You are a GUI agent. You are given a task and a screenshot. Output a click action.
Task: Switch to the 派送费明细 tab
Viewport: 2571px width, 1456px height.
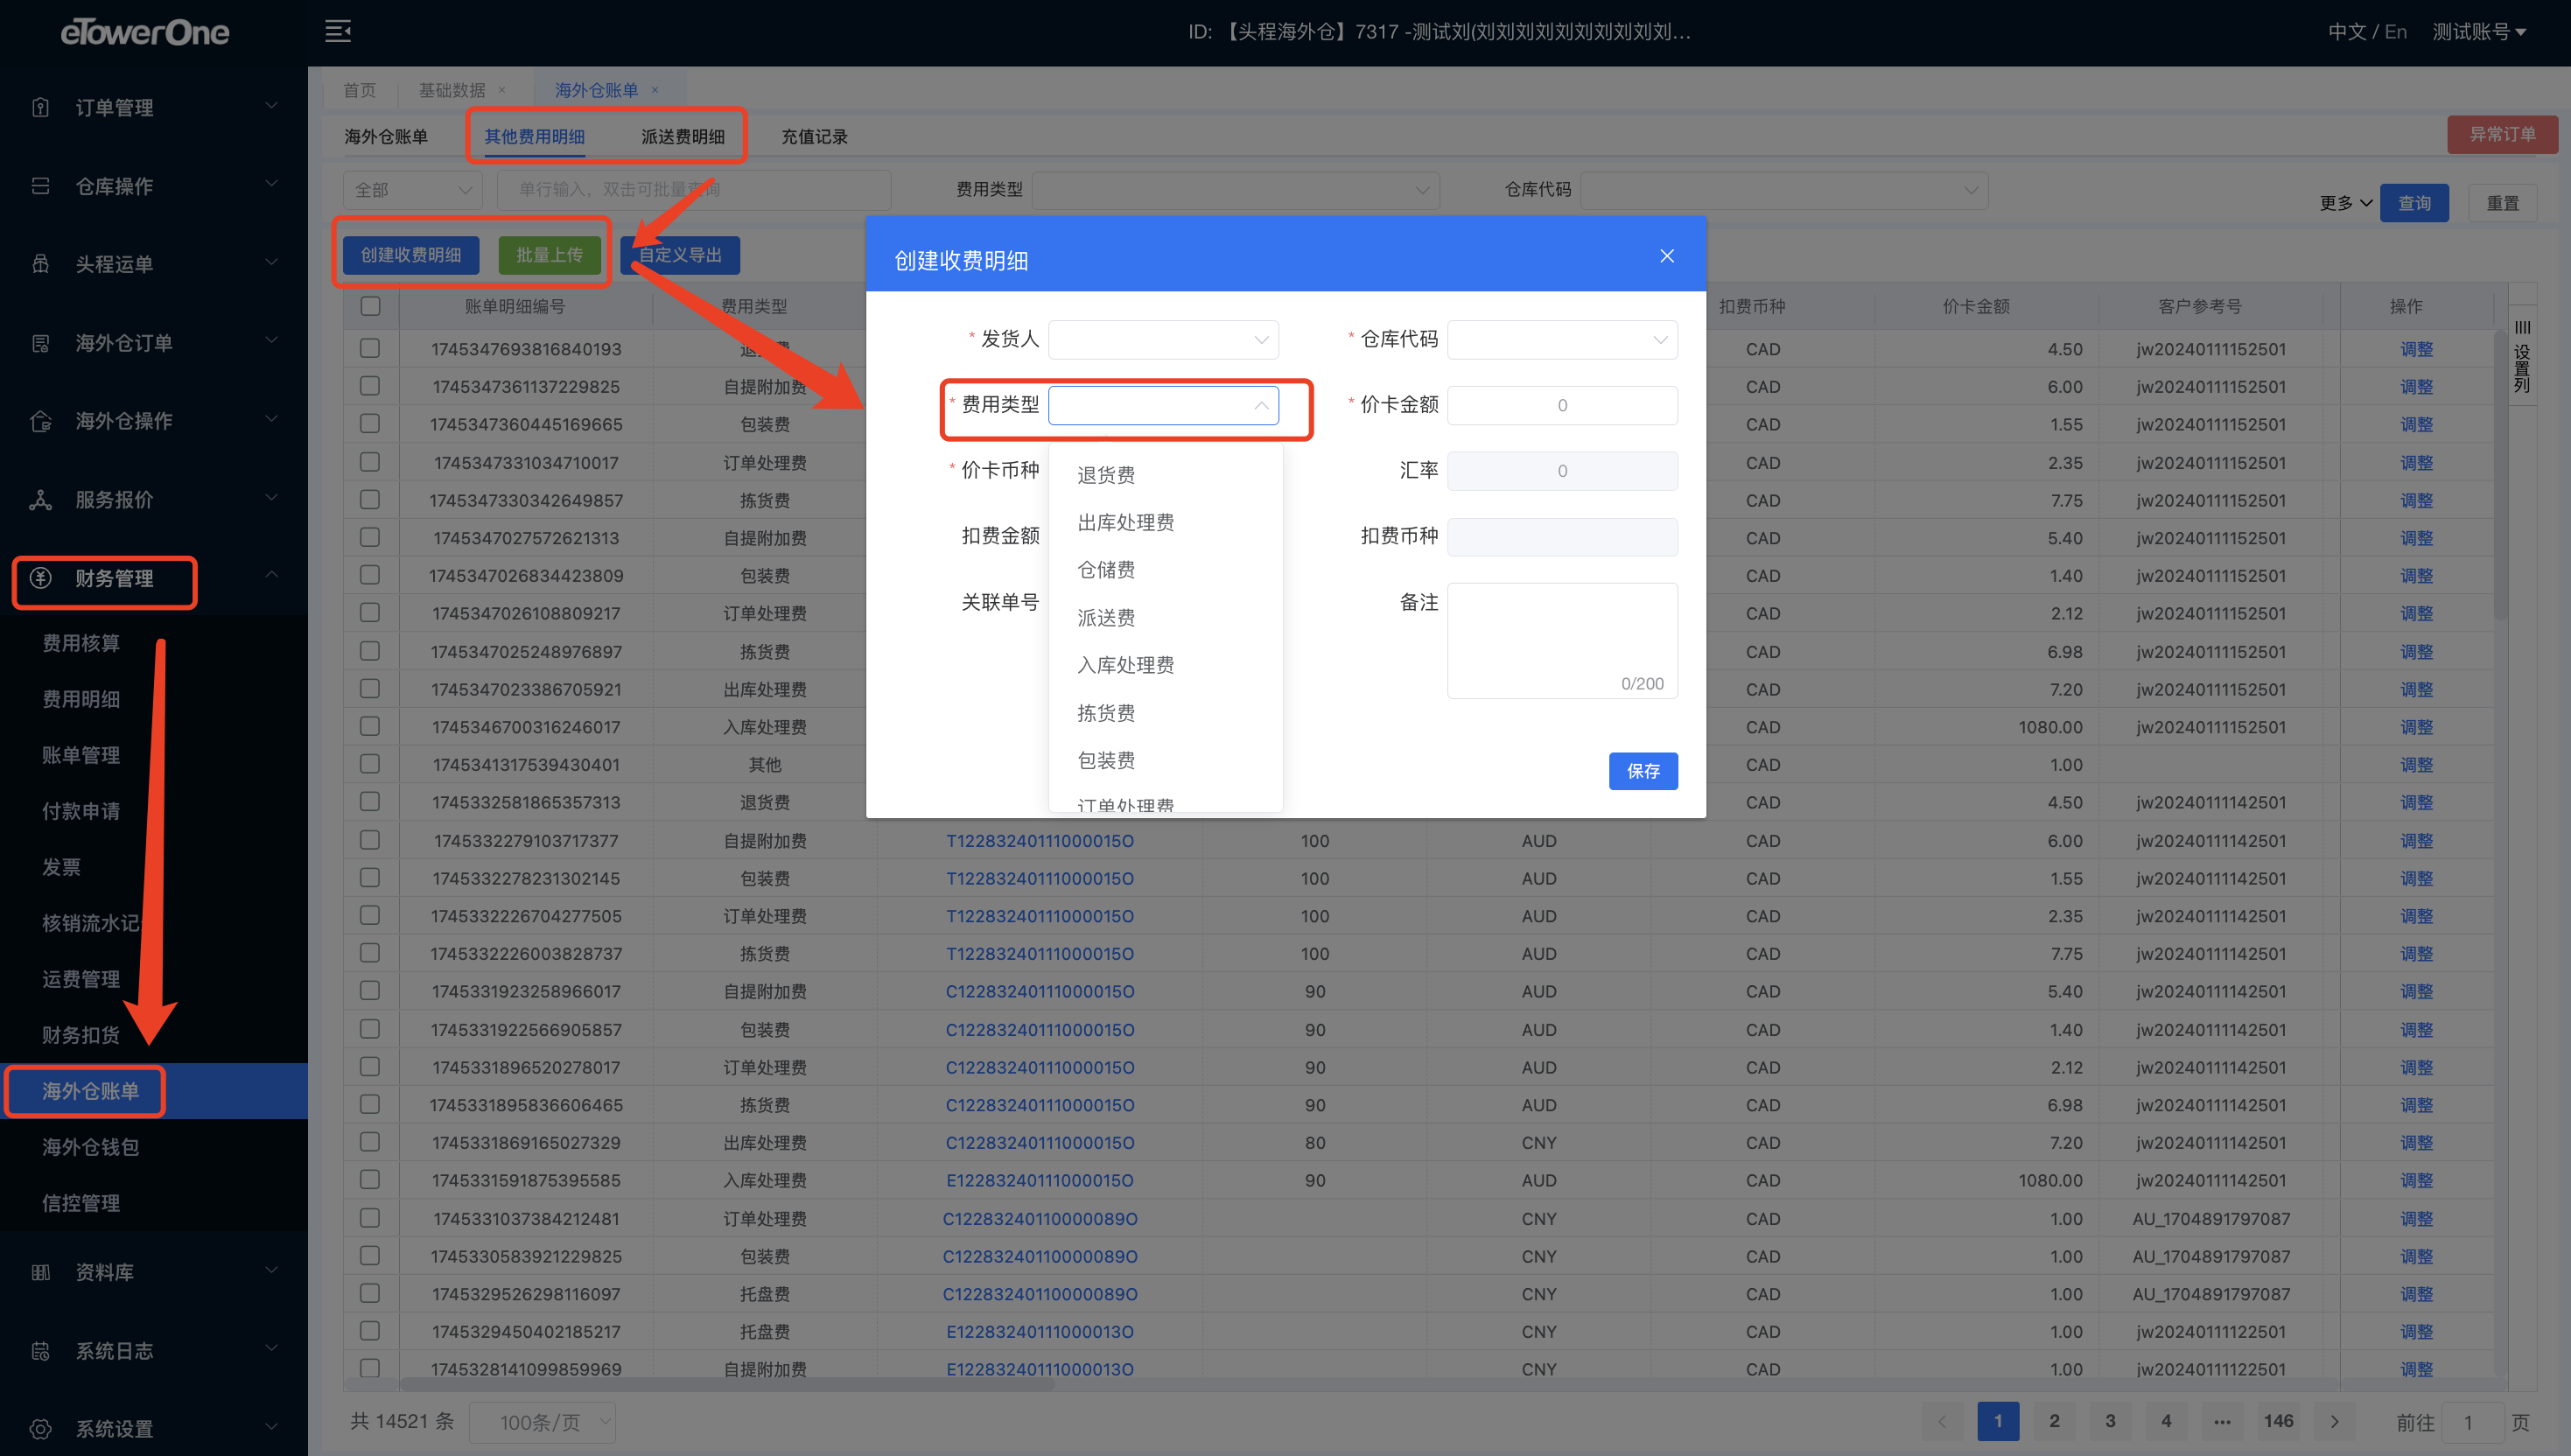pos(682,136)
